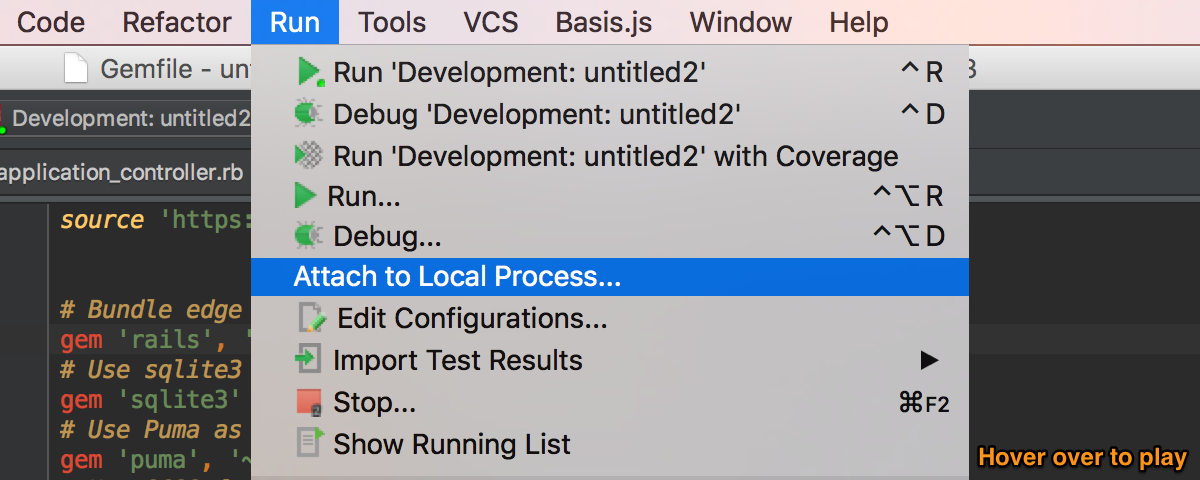Expand Import Test Results submenu arrow
This screenshot has width=1200, height=480.
[930, 360]
